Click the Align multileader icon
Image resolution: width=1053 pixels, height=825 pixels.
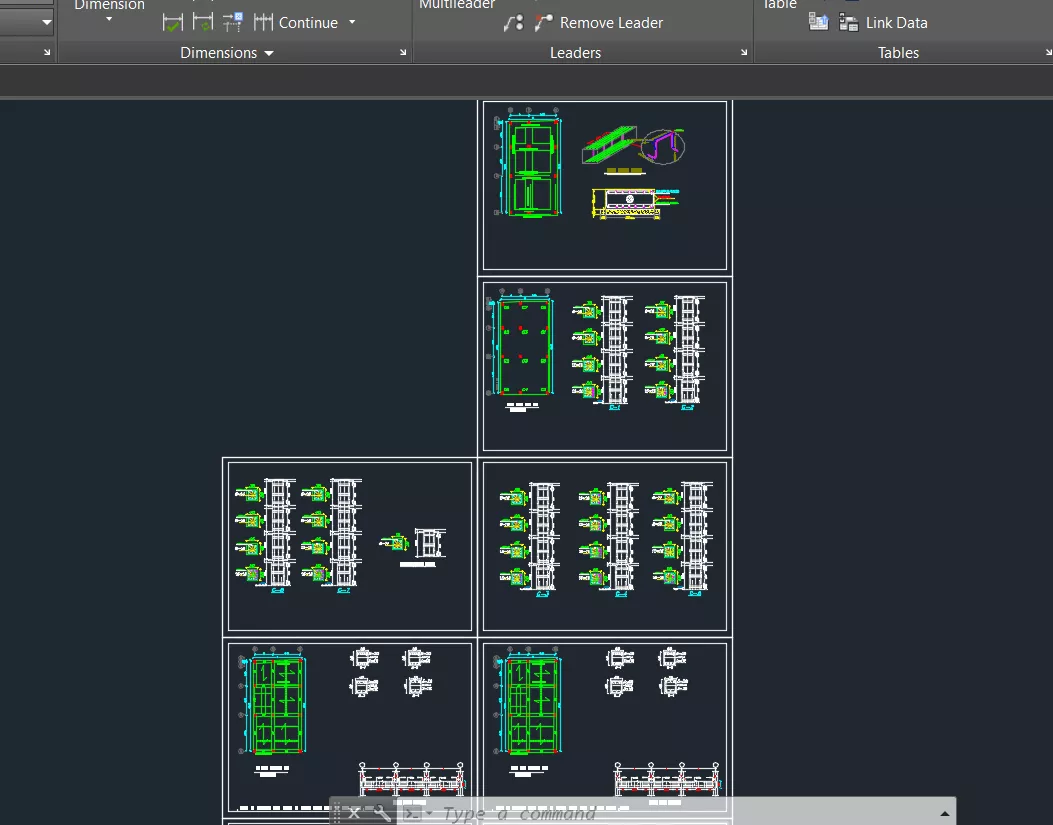pyautogui.click(x=514, y=22)
